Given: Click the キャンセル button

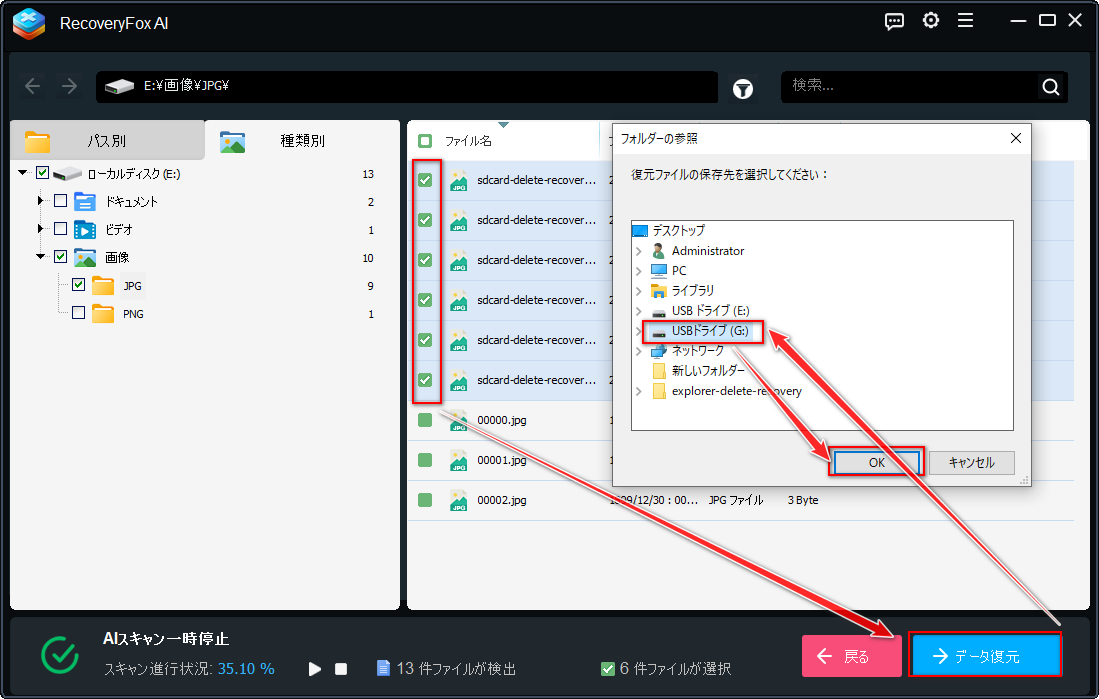Looking at the screenshot, I should tap(971, 463).
